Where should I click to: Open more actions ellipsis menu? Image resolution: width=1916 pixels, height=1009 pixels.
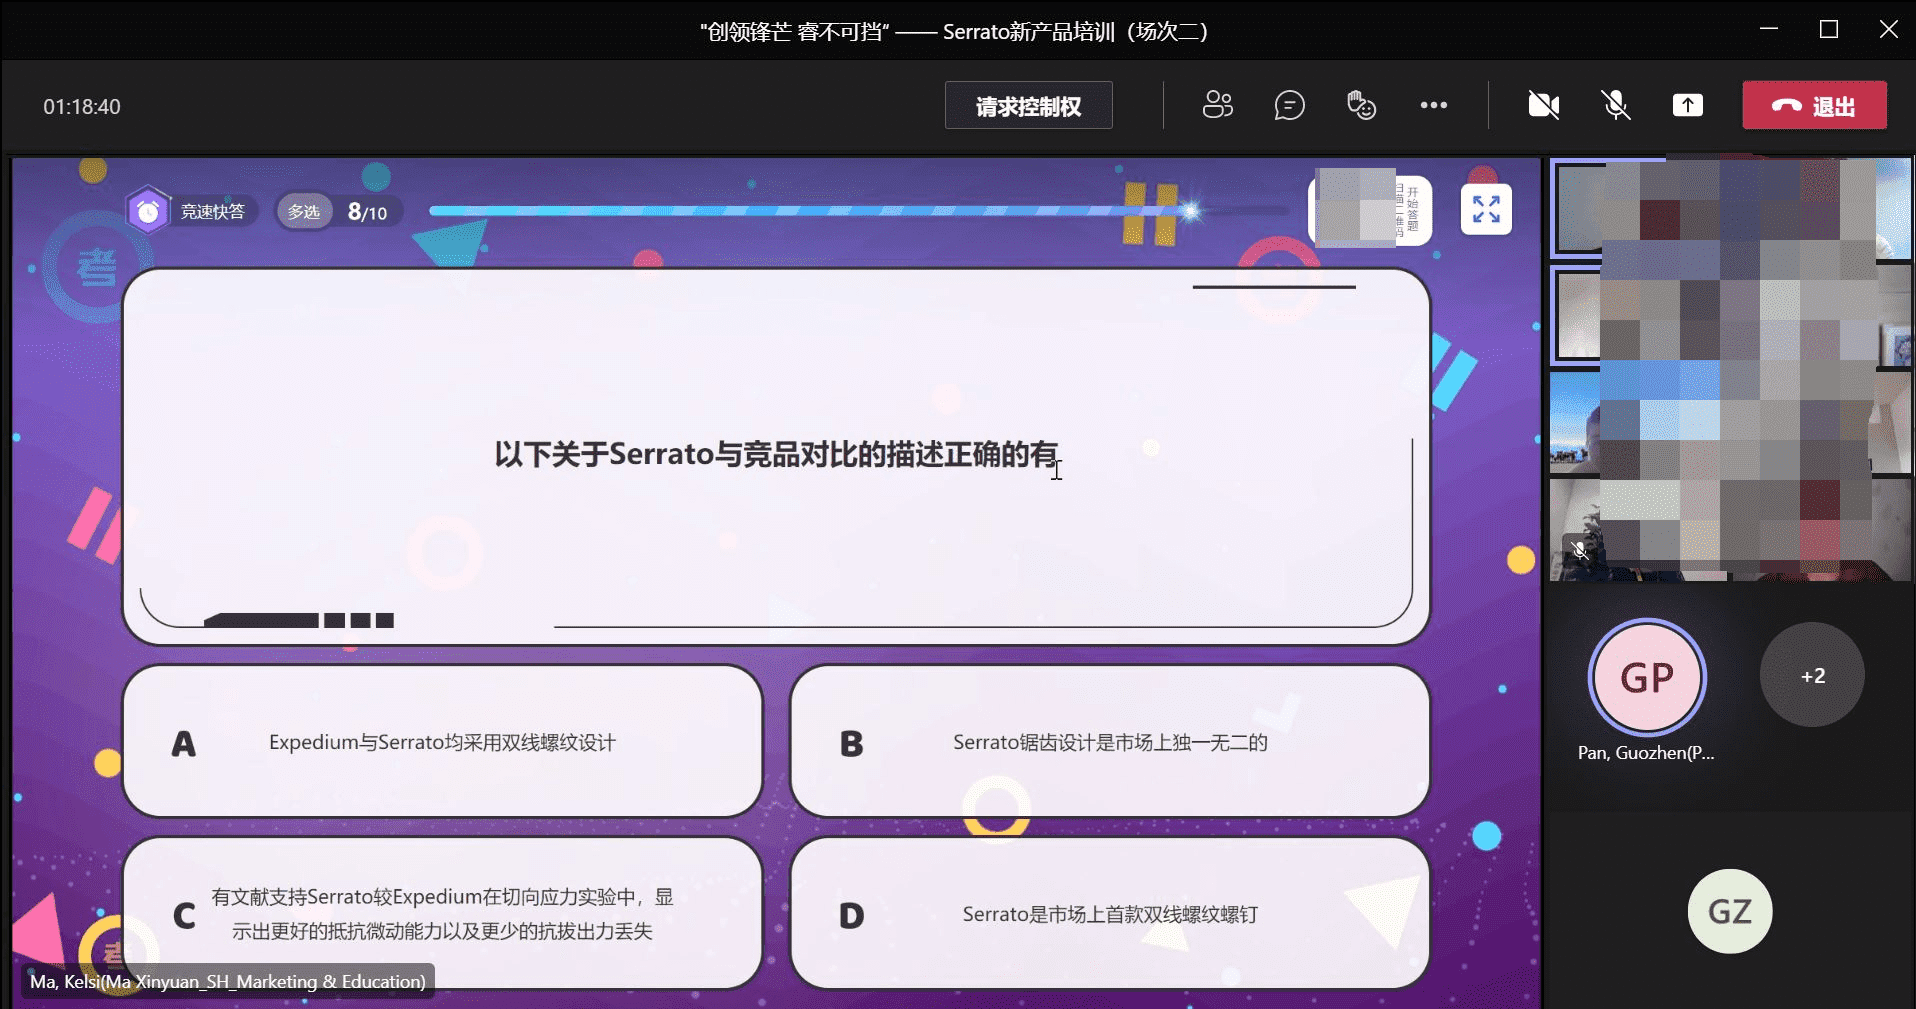tap(1433, 105)
